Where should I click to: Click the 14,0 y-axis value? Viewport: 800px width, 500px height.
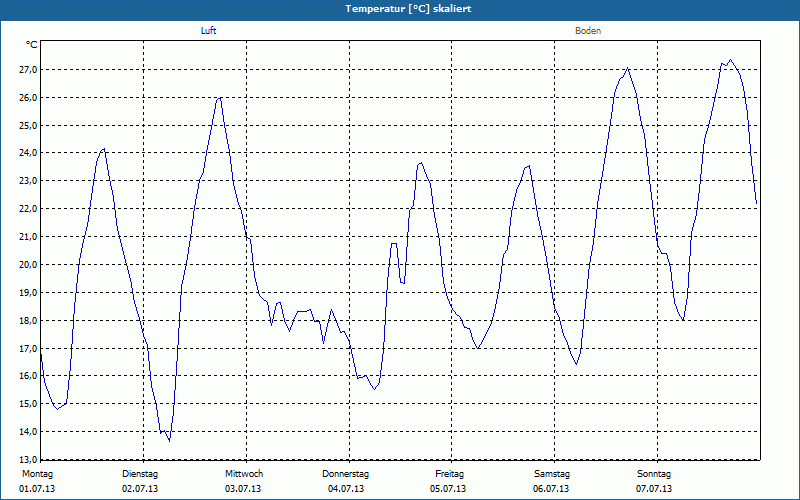[29, 432]
